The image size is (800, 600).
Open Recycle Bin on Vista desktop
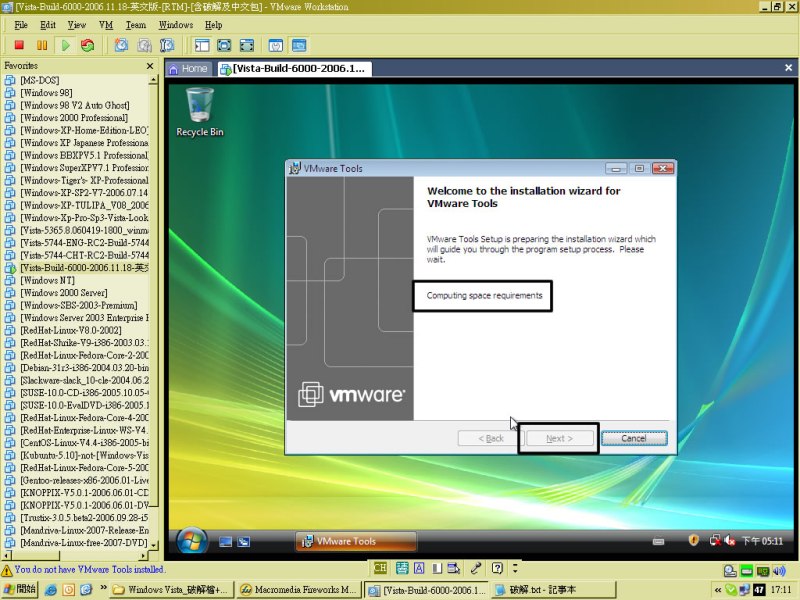click(199, 112)
